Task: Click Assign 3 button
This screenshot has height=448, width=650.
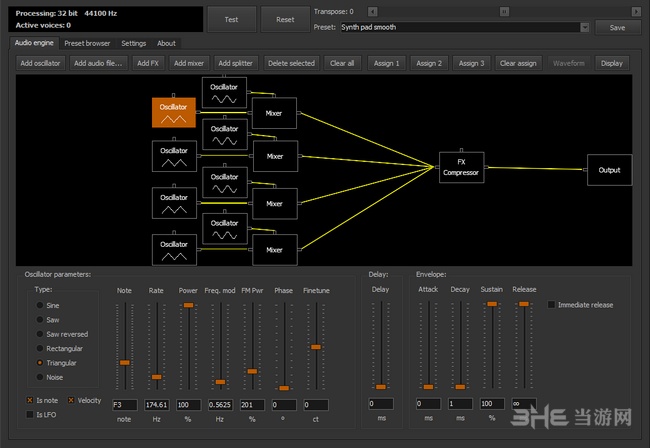Action: 471,63
